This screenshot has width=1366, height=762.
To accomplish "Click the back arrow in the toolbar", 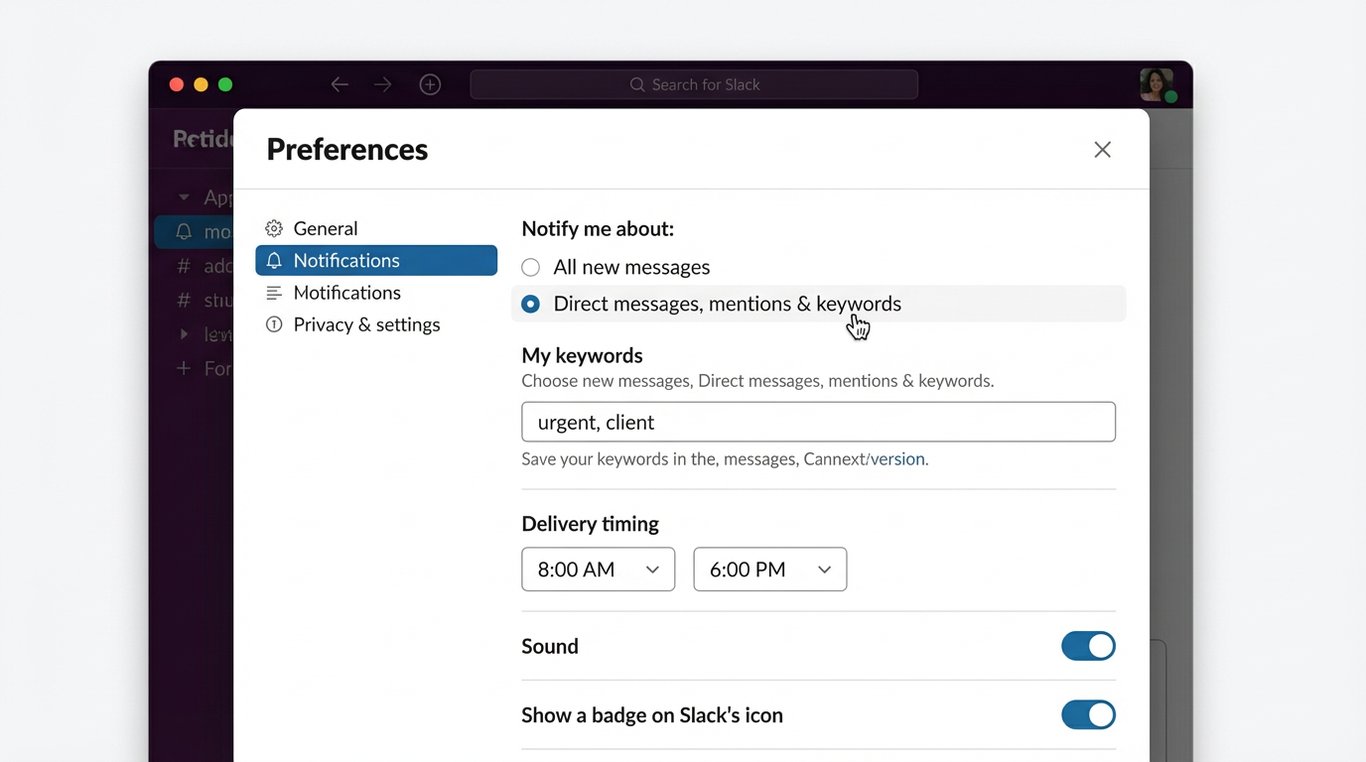I will pos(339,84).
